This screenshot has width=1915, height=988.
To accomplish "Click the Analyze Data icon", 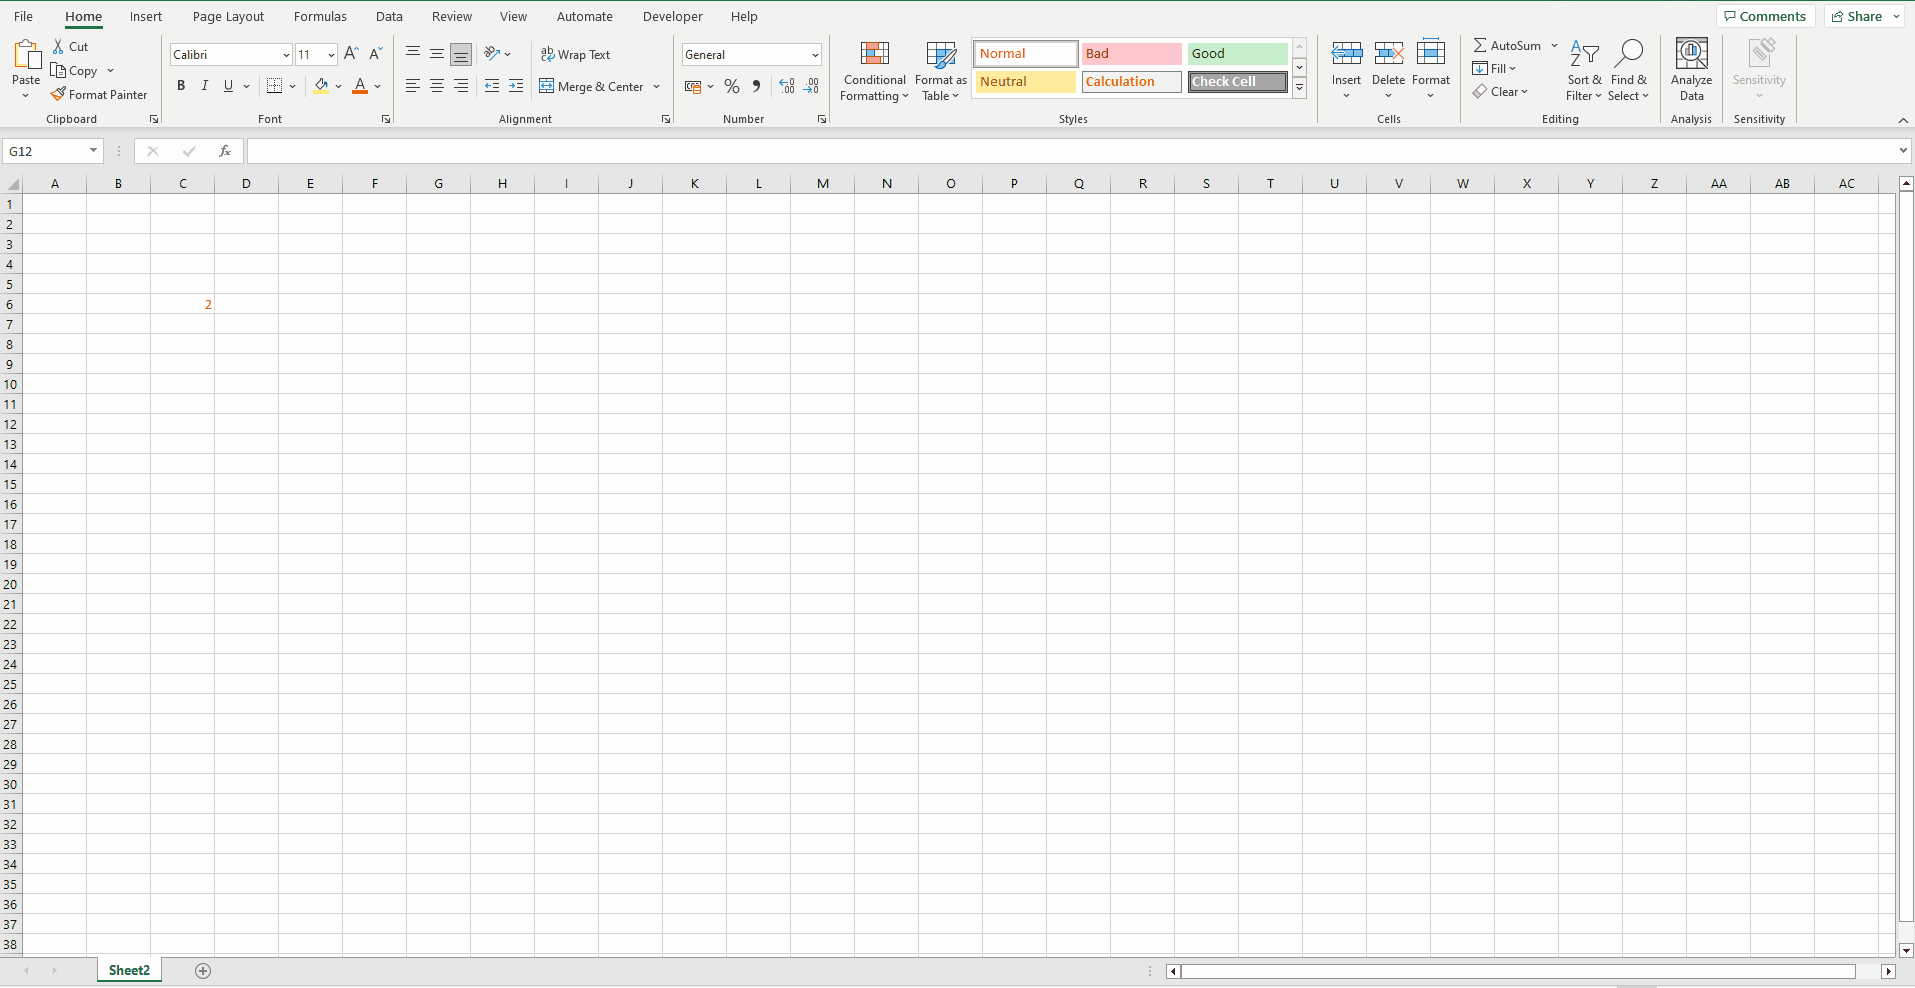I will pos(1691,54).
